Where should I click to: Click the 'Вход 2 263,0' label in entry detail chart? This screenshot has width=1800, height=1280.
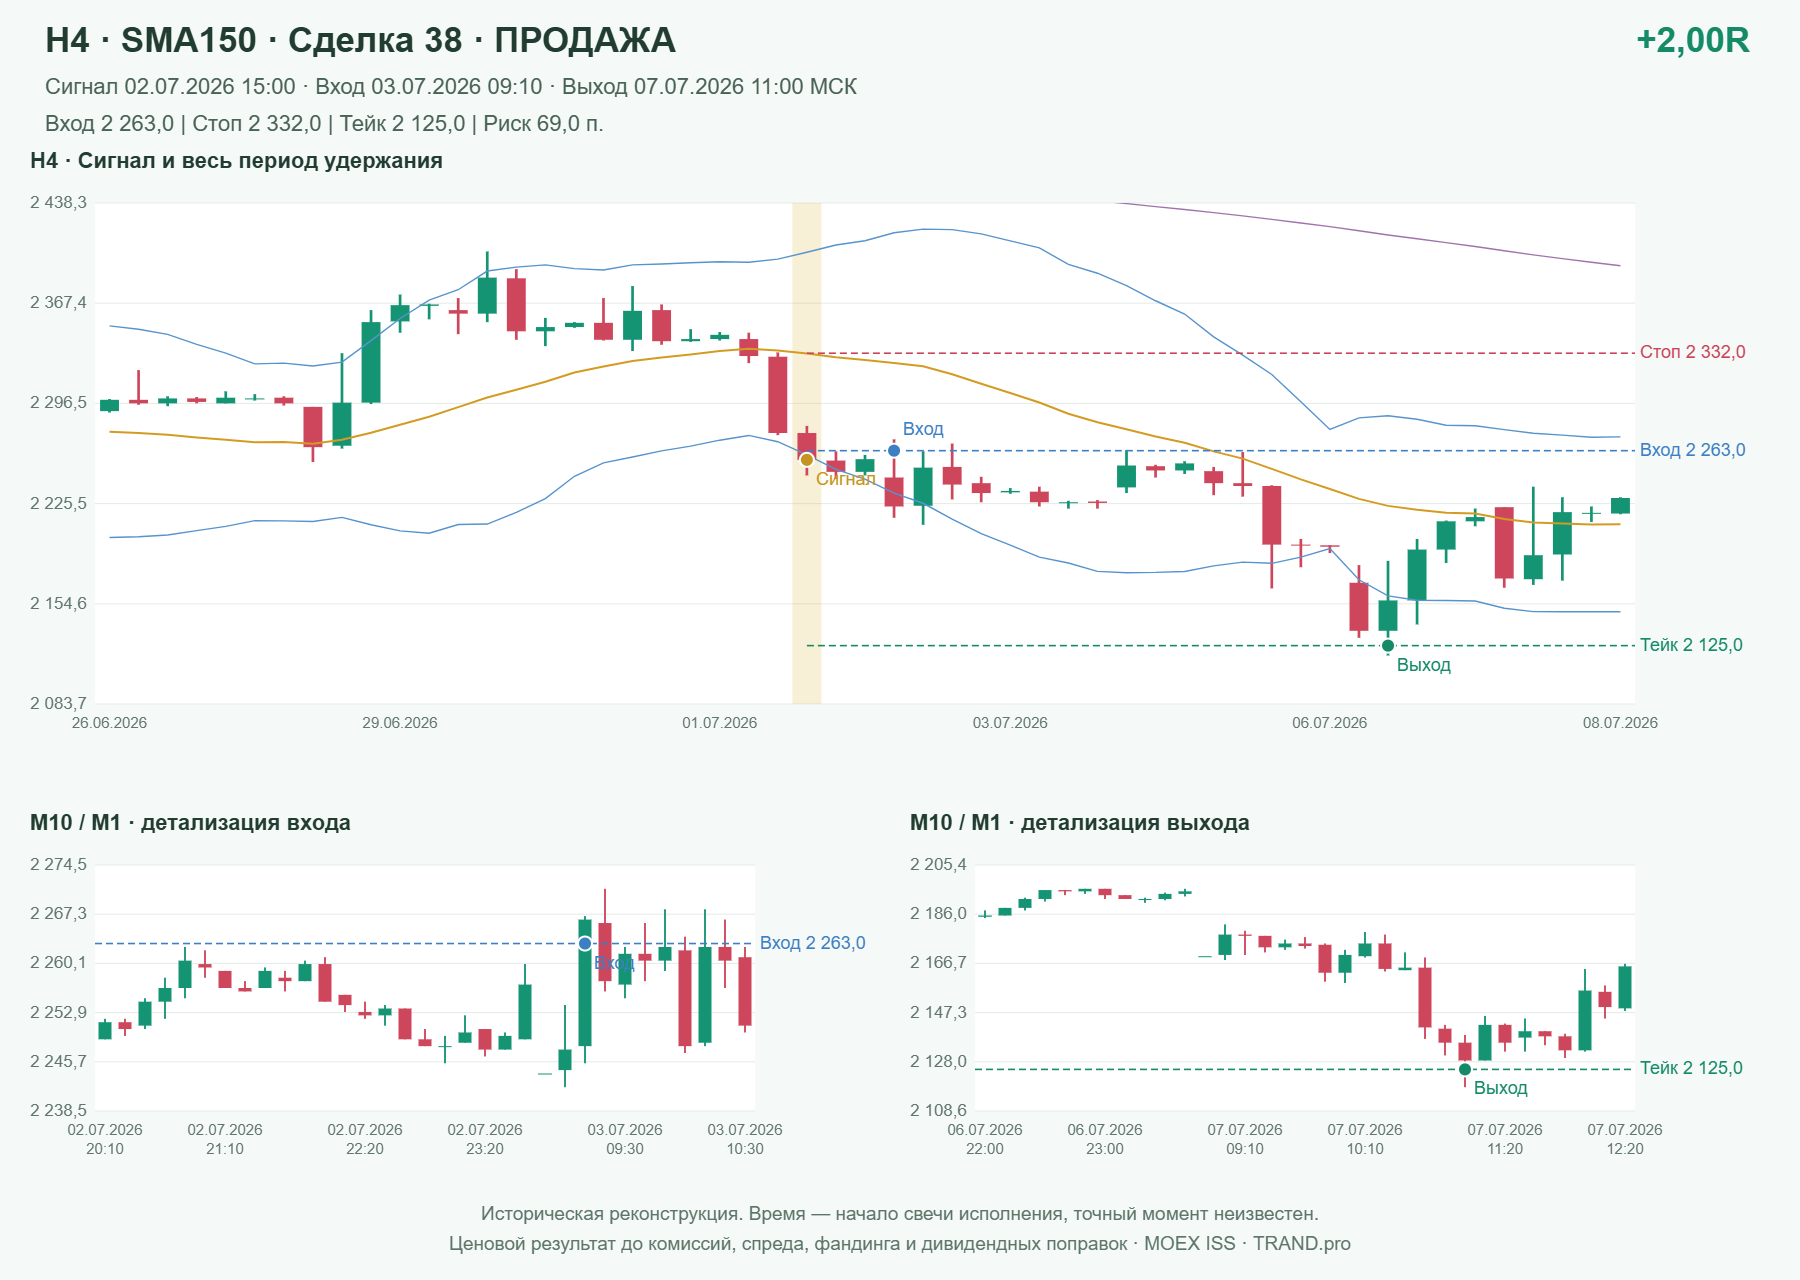pos(812,943)
